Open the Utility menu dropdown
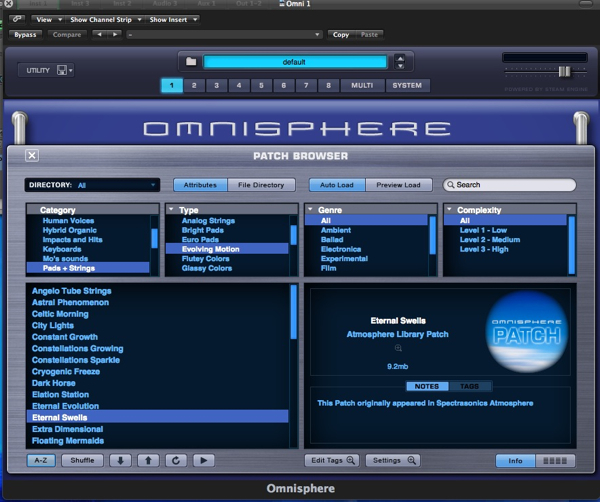600x502 pixels. [x=46, y=70]
